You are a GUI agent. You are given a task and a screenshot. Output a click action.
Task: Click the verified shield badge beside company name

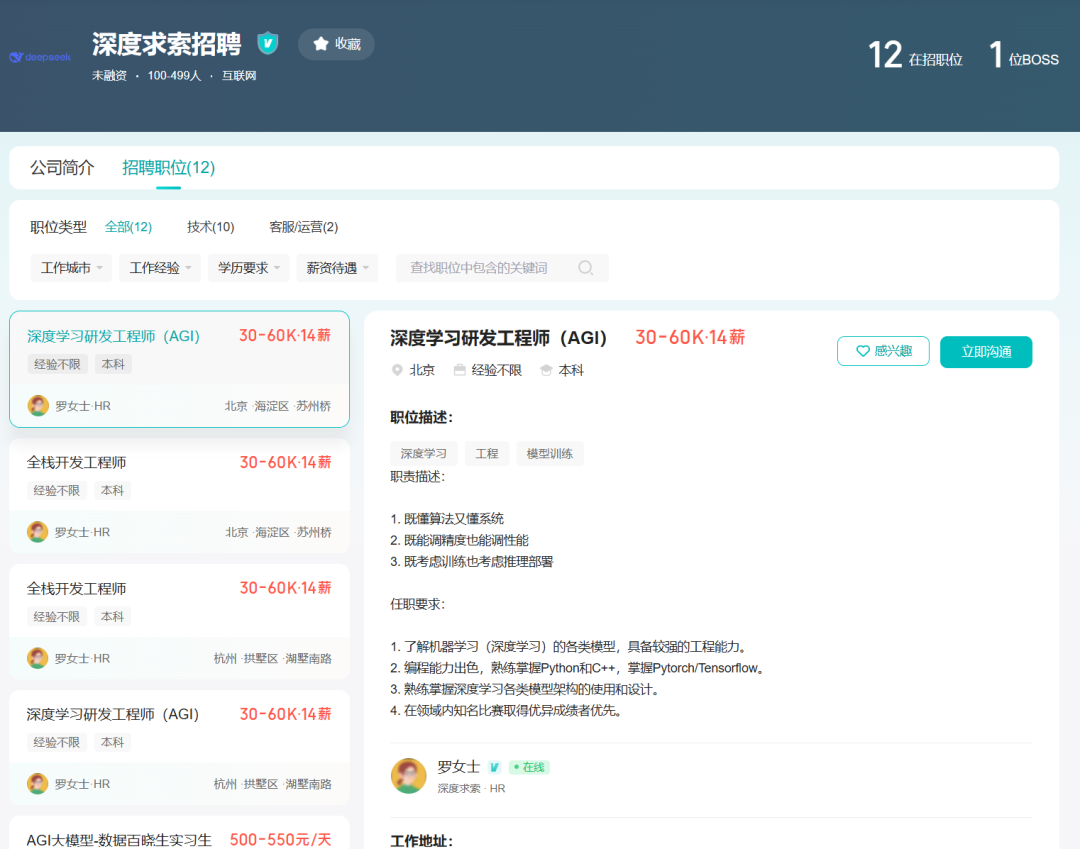pyautogui.click(x=267, y=43)
